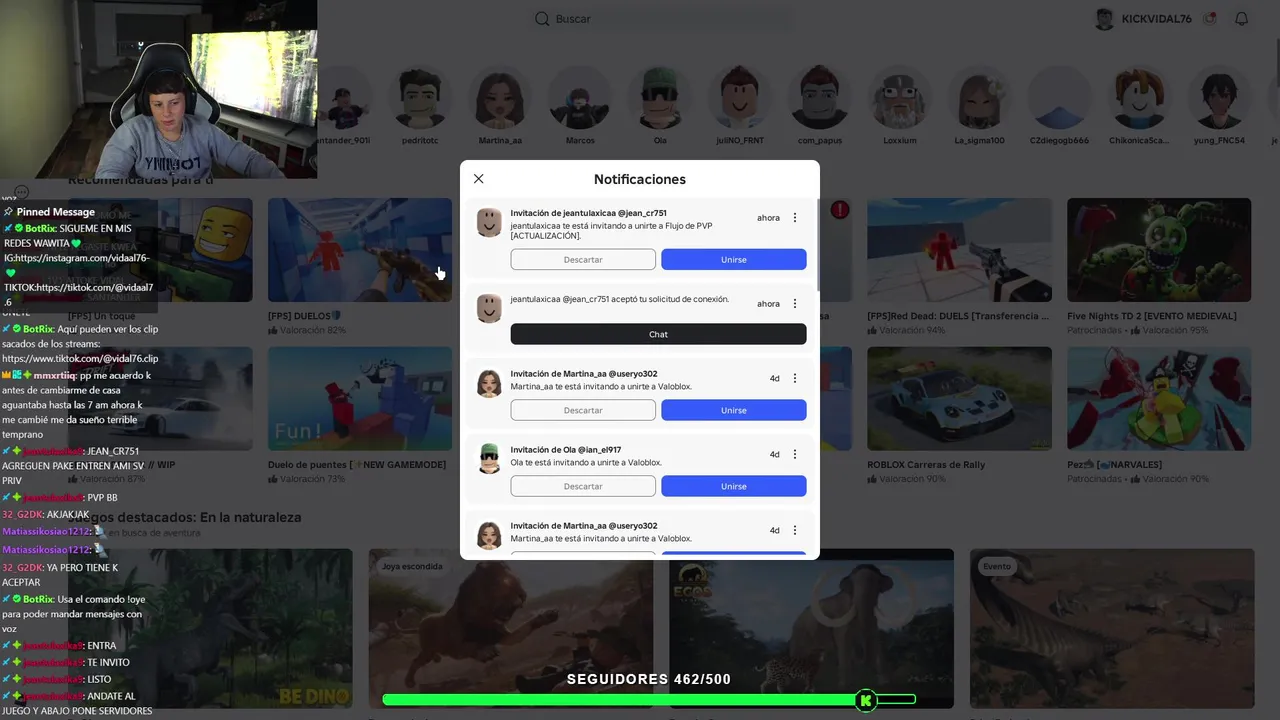This screenshot has width=1280, height=720.
Task: Open Evento featured game card
Action: click(1112, 628)
